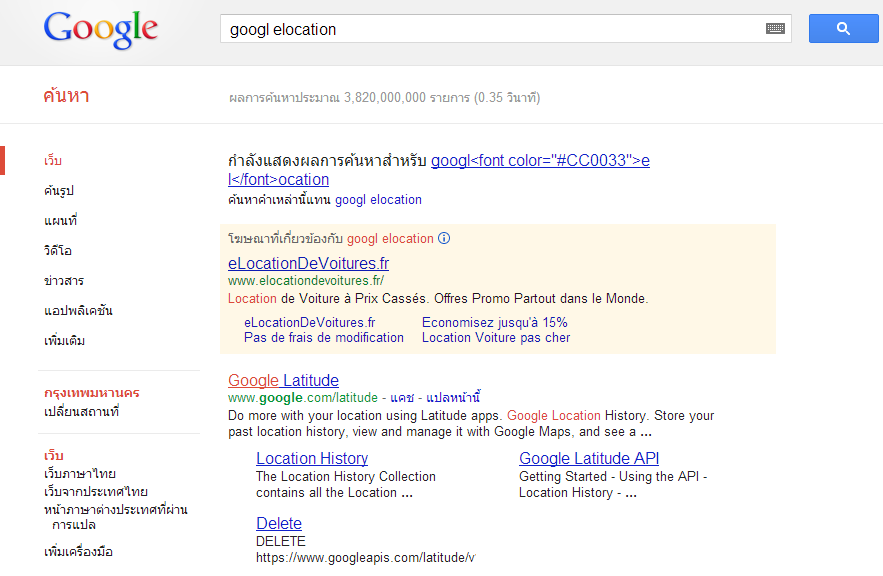
Task: Switch to ค้นรูป image search
Action: coord(59,191)
